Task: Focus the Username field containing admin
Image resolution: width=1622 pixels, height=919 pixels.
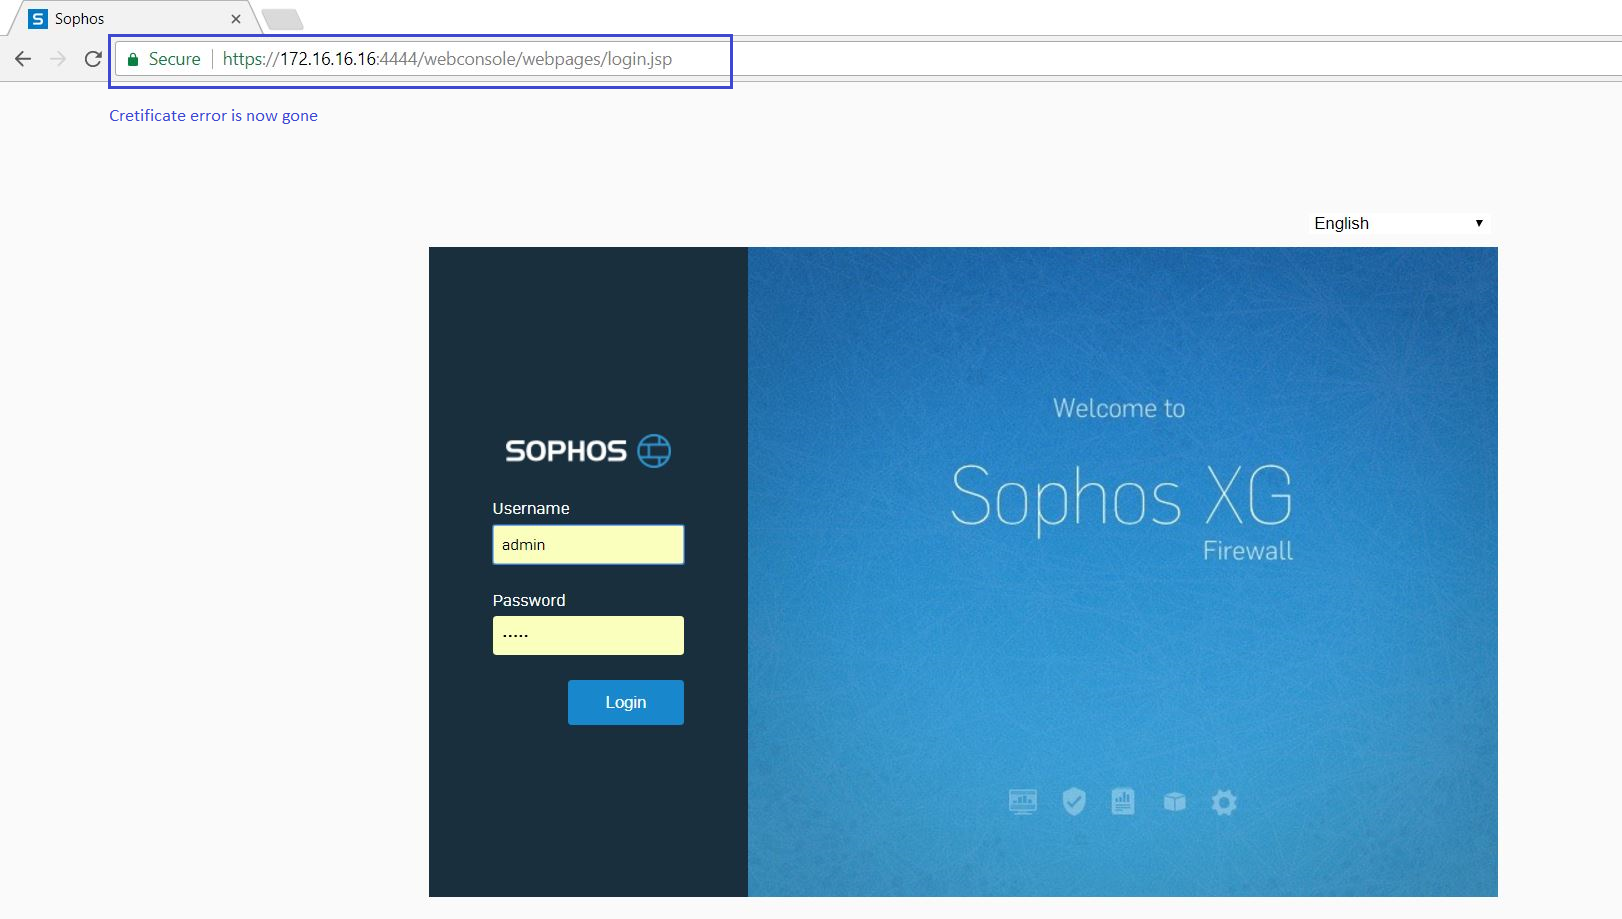Action: tap(588, 545)
